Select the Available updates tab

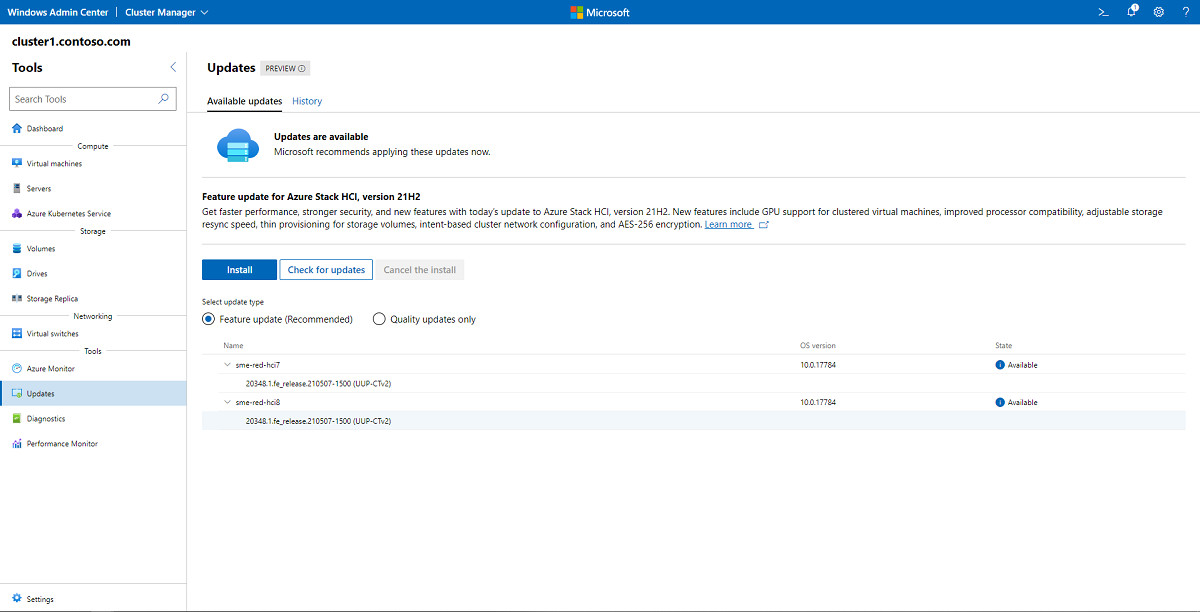(244, 101)
